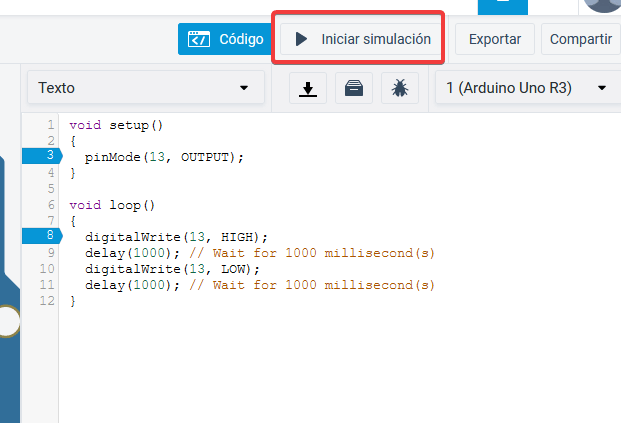Click the line 9 'Wait for 1000 millisecond(s)' comment
The image size is (621, 423).
pos(312,253)
